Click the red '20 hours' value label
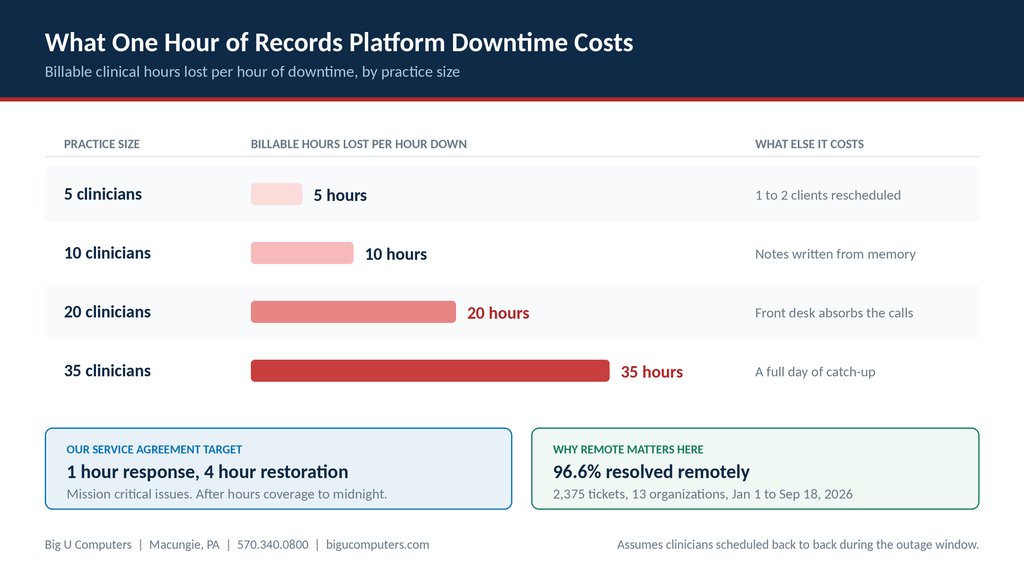 [x=498, y=312]
